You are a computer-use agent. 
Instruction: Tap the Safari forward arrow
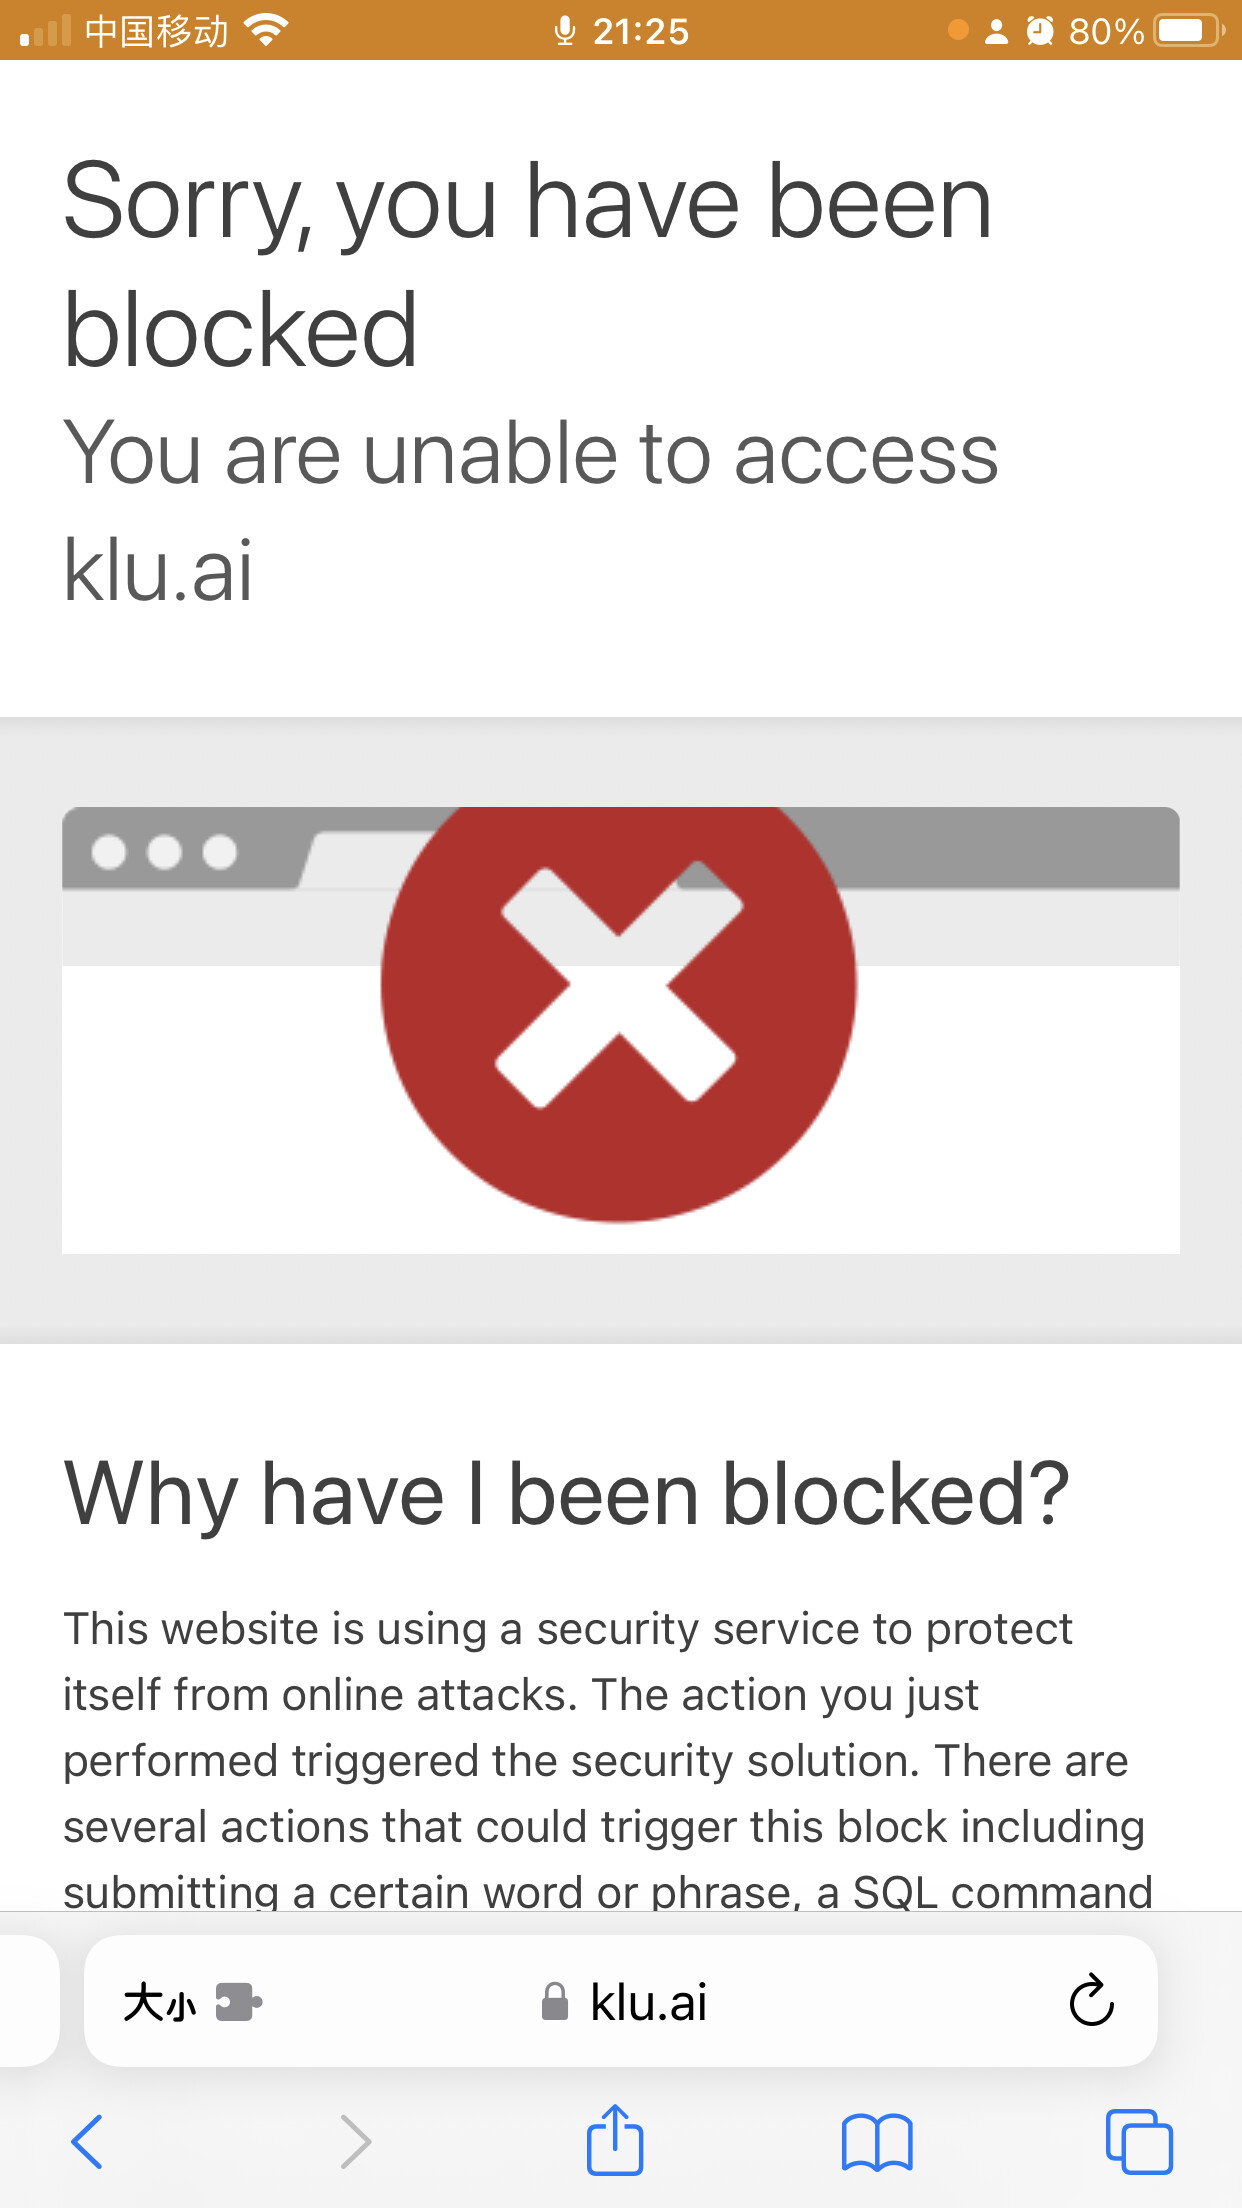(355, 2142)
